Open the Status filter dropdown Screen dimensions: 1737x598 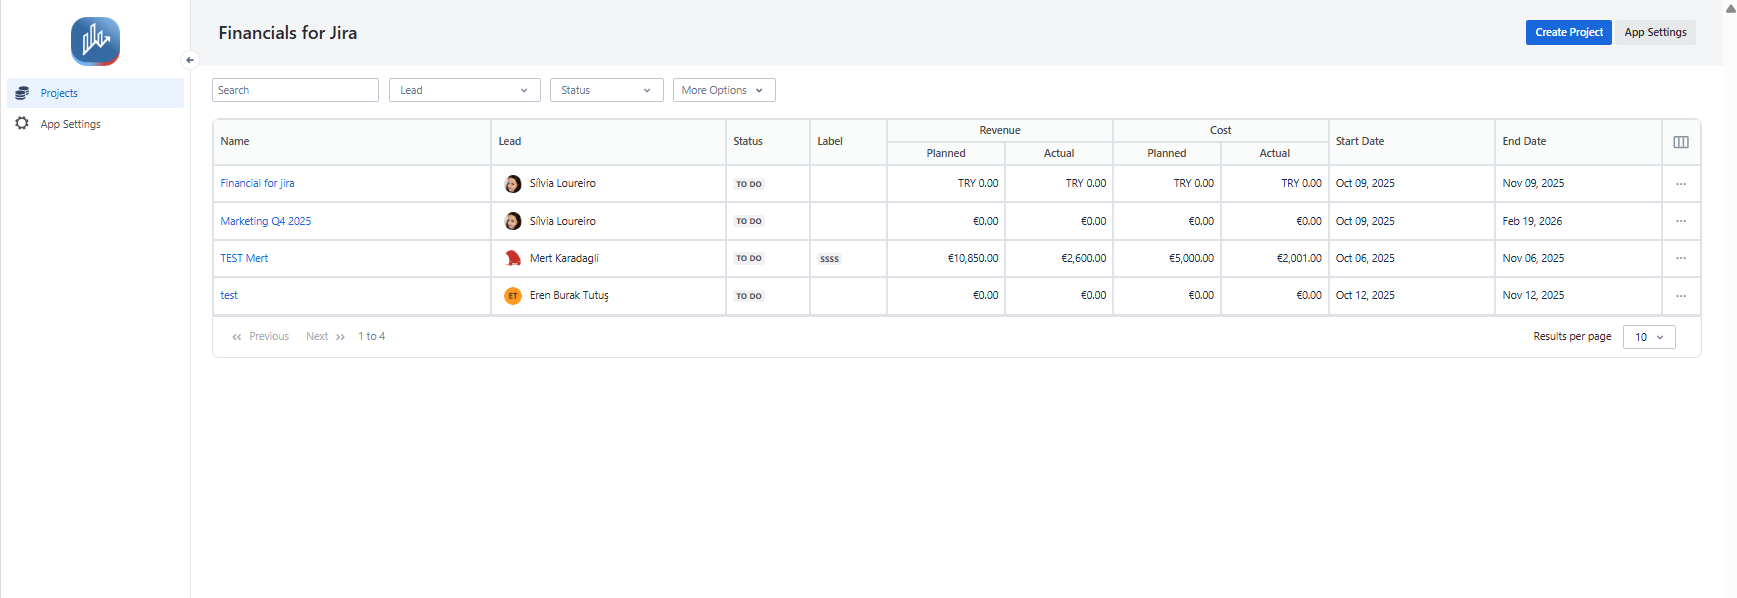click(607, 90)
